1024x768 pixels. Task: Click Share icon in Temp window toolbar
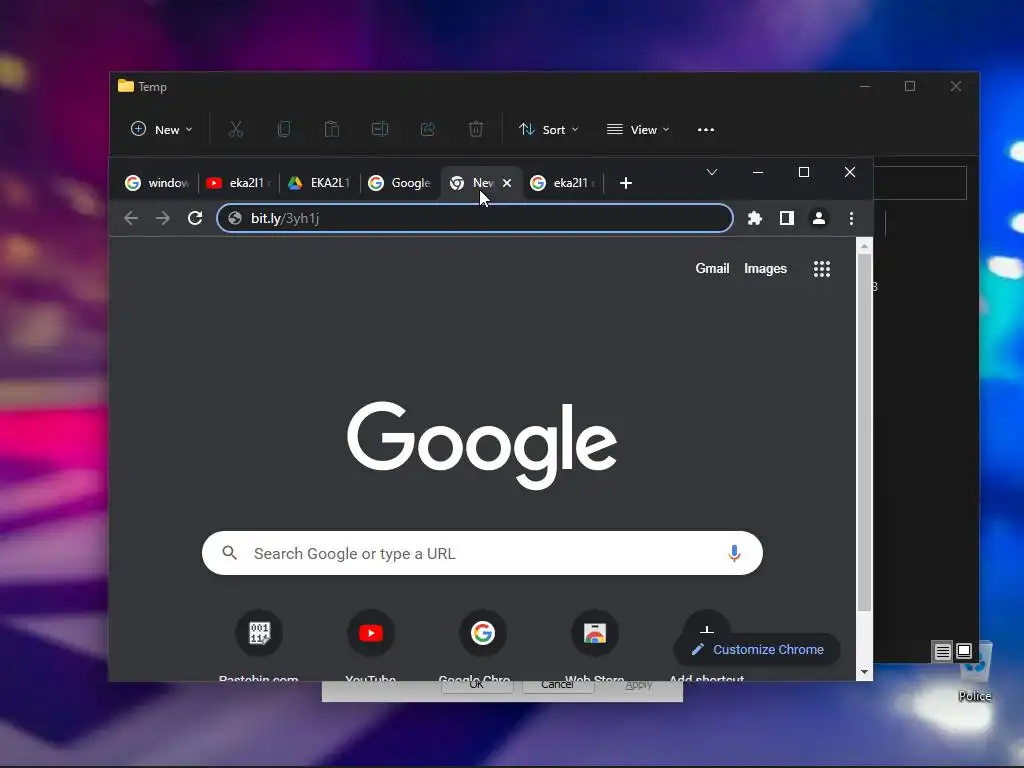[428, 129]
